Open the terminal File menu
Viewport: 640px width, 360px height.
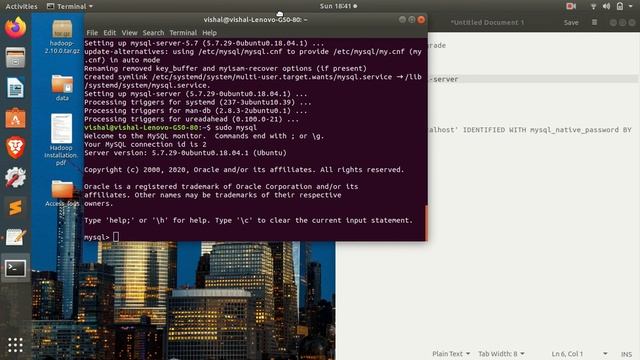[x=92, y=33]
